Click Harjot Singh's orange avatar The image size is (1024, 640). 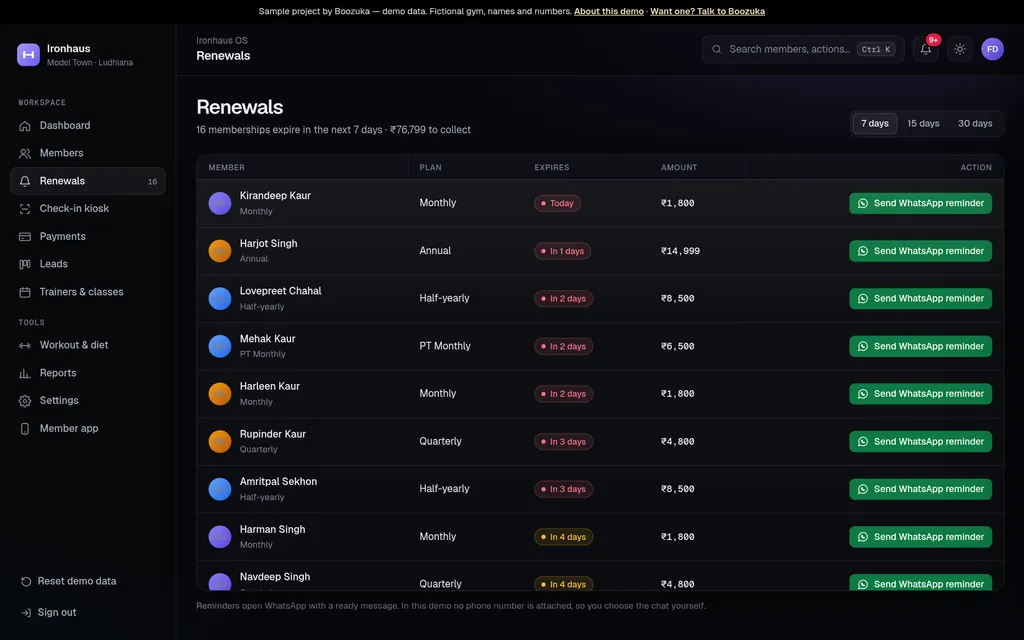[219, 251]
